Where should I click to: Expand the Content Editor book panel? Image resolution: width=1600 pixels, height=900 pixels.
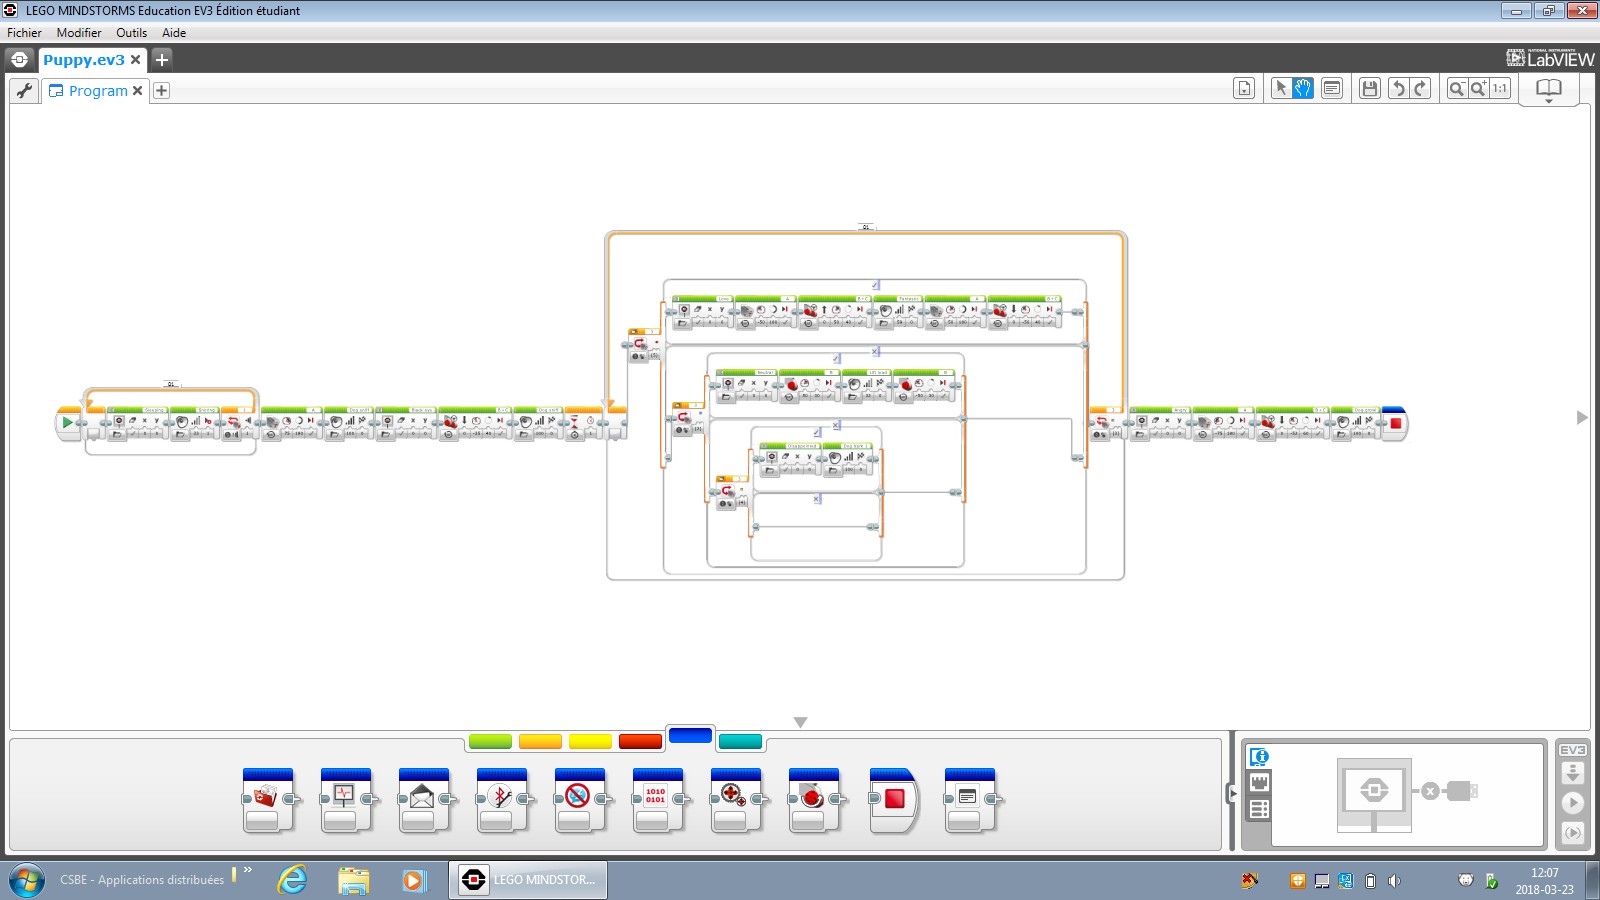[1548, 89]
